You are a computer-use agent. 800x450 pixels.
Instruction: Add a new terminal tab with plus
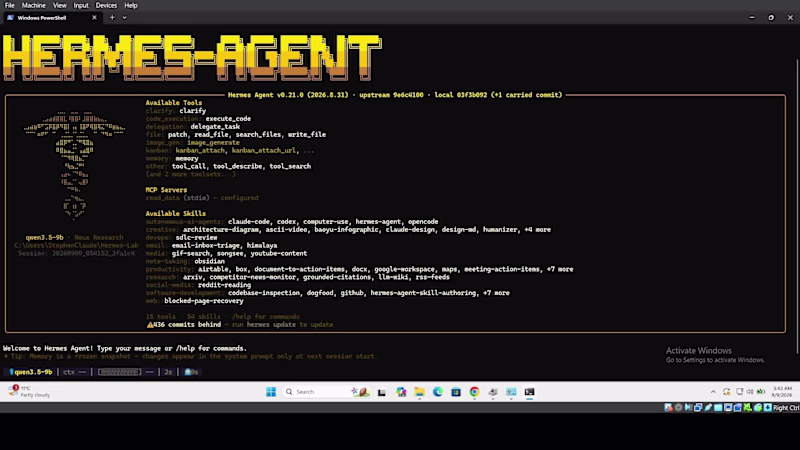click(112, 17)
